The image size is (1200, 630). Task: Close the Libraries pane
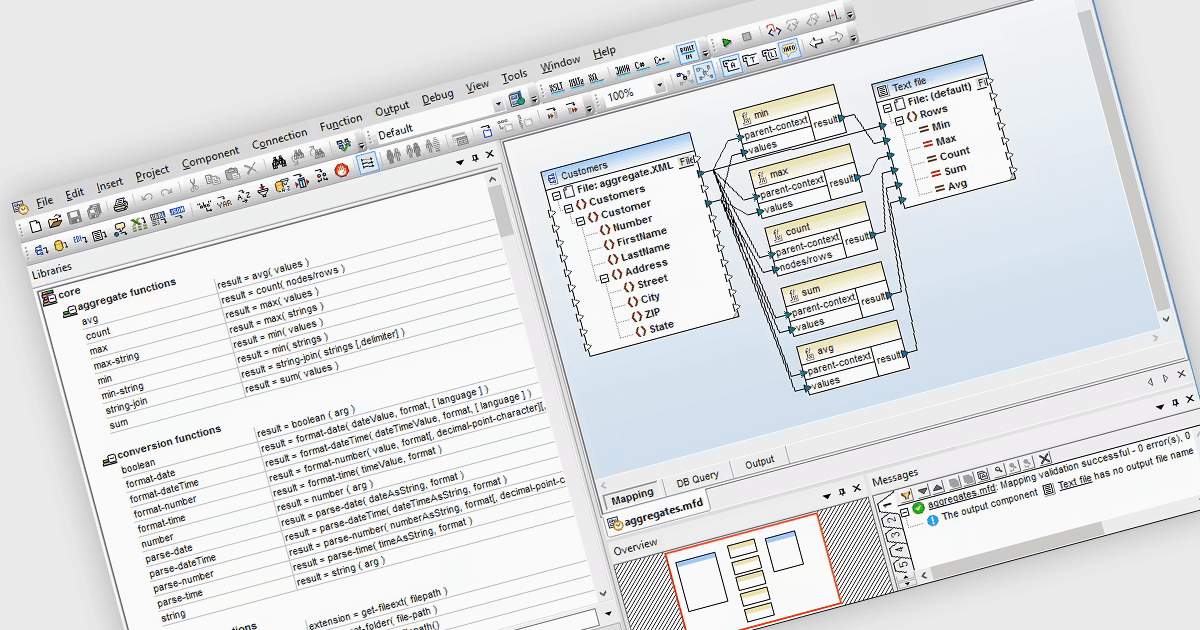490,154
